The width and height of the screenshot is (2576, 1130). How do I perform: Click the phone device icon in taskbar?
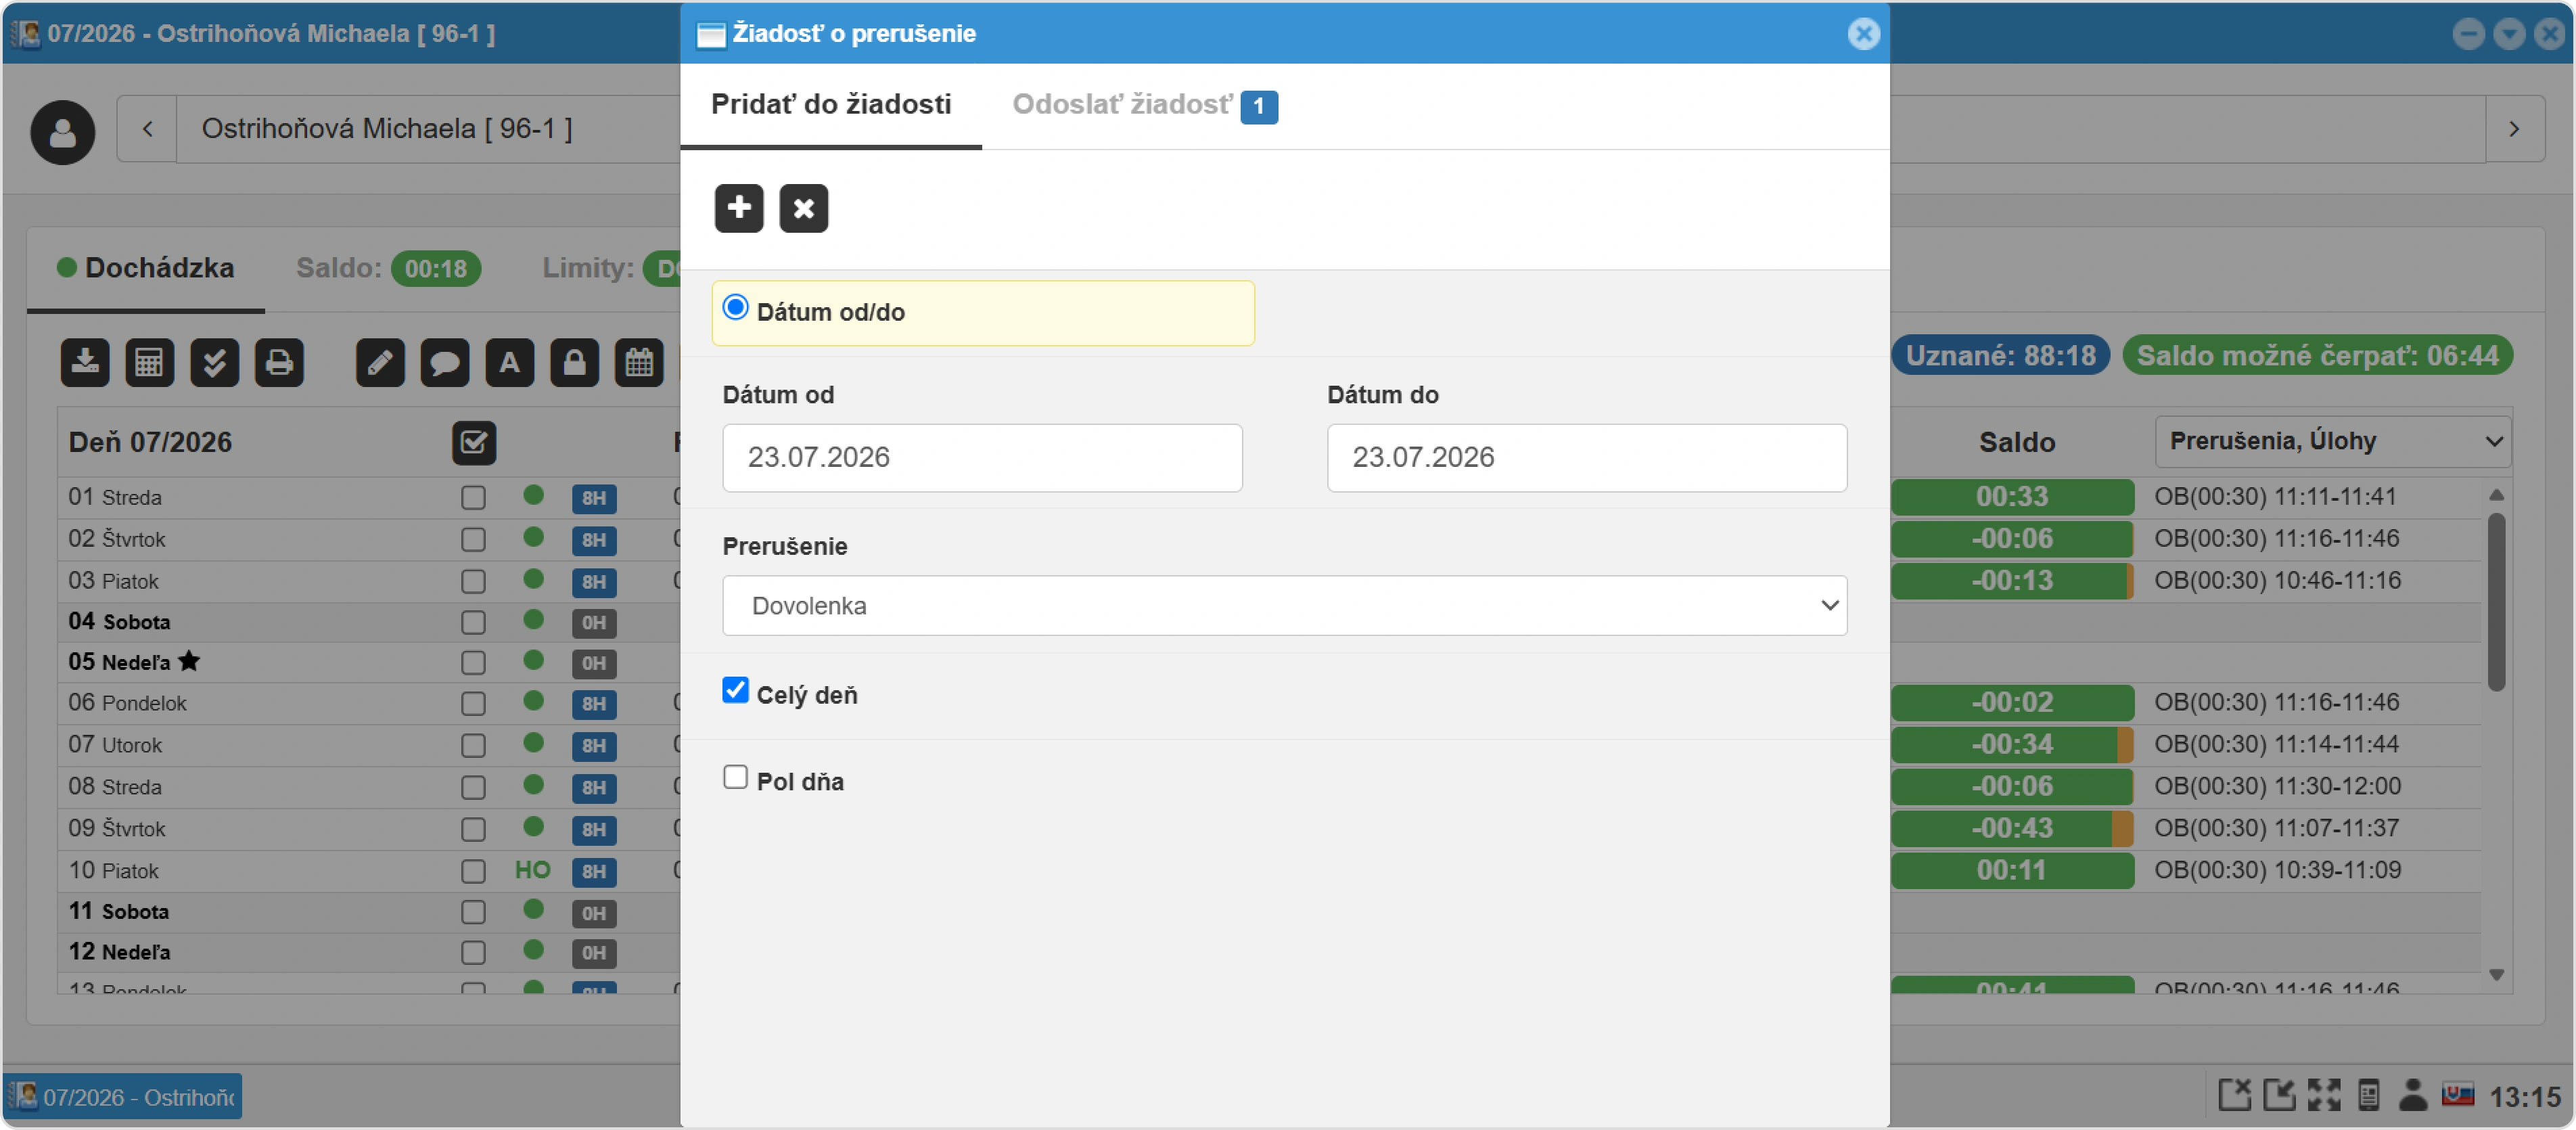pyautogui.click(x=2368, y=1095)
